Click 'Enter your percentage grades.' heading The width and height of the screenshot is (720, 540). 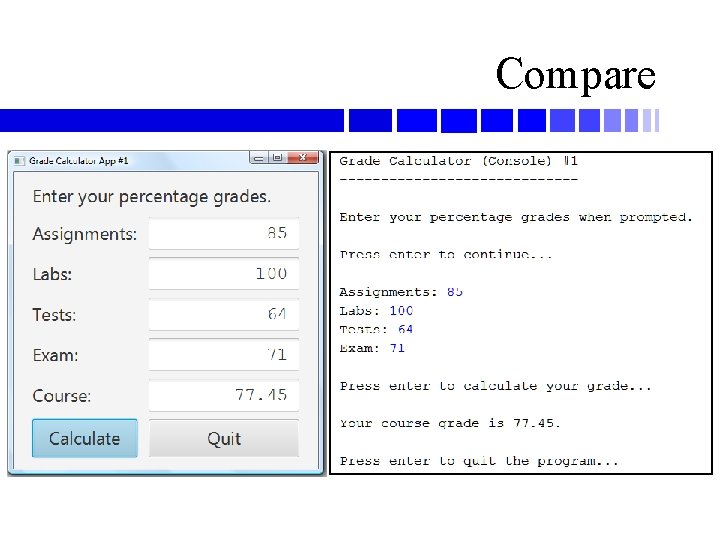pos(152,197)
